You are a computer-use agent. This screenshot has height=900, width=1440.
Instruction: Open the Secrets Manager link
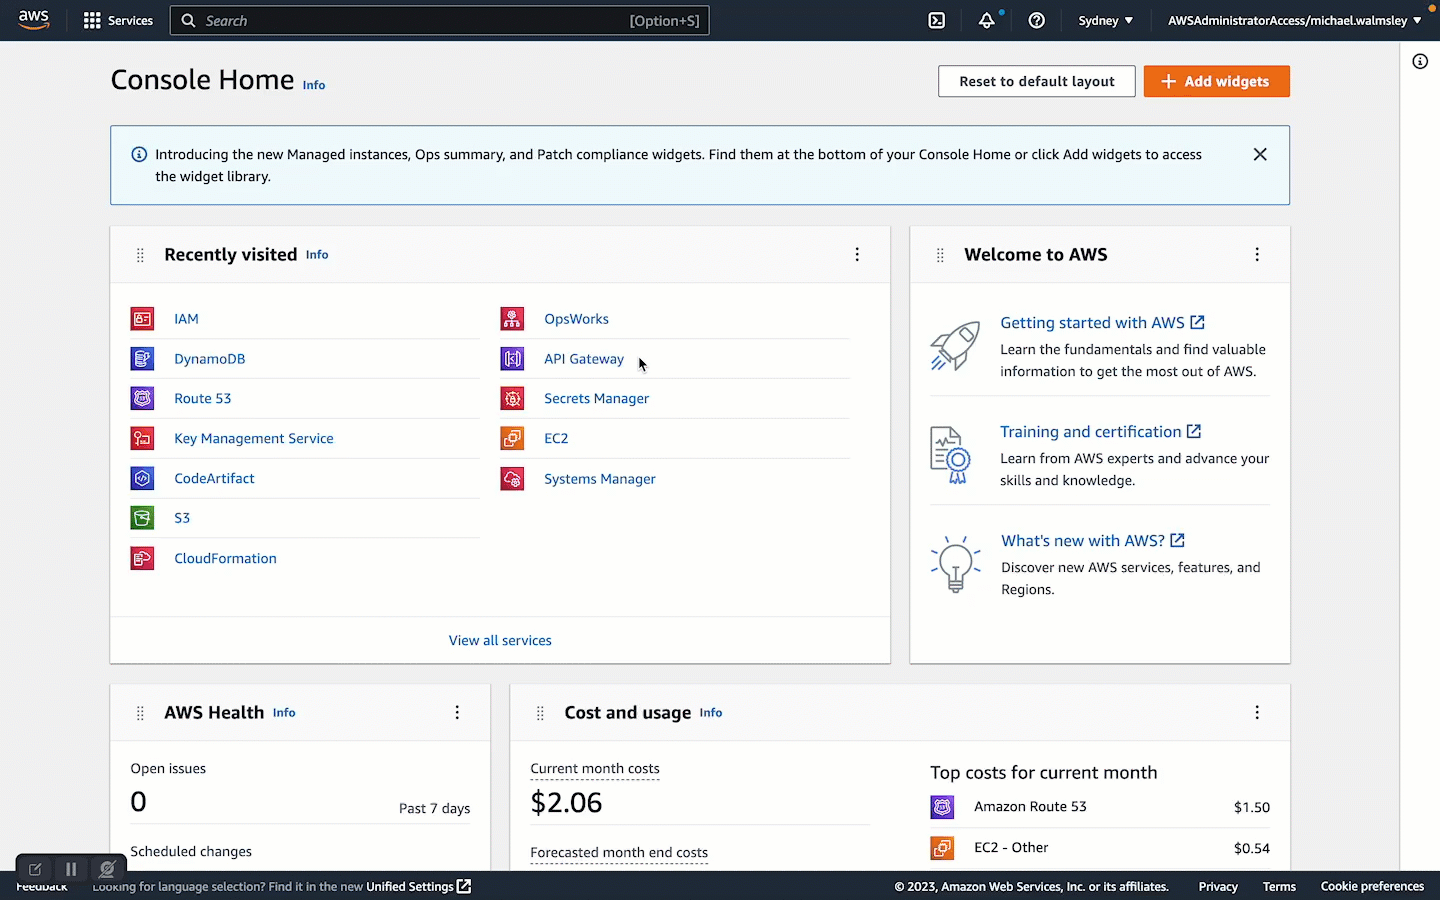[597, 398]
